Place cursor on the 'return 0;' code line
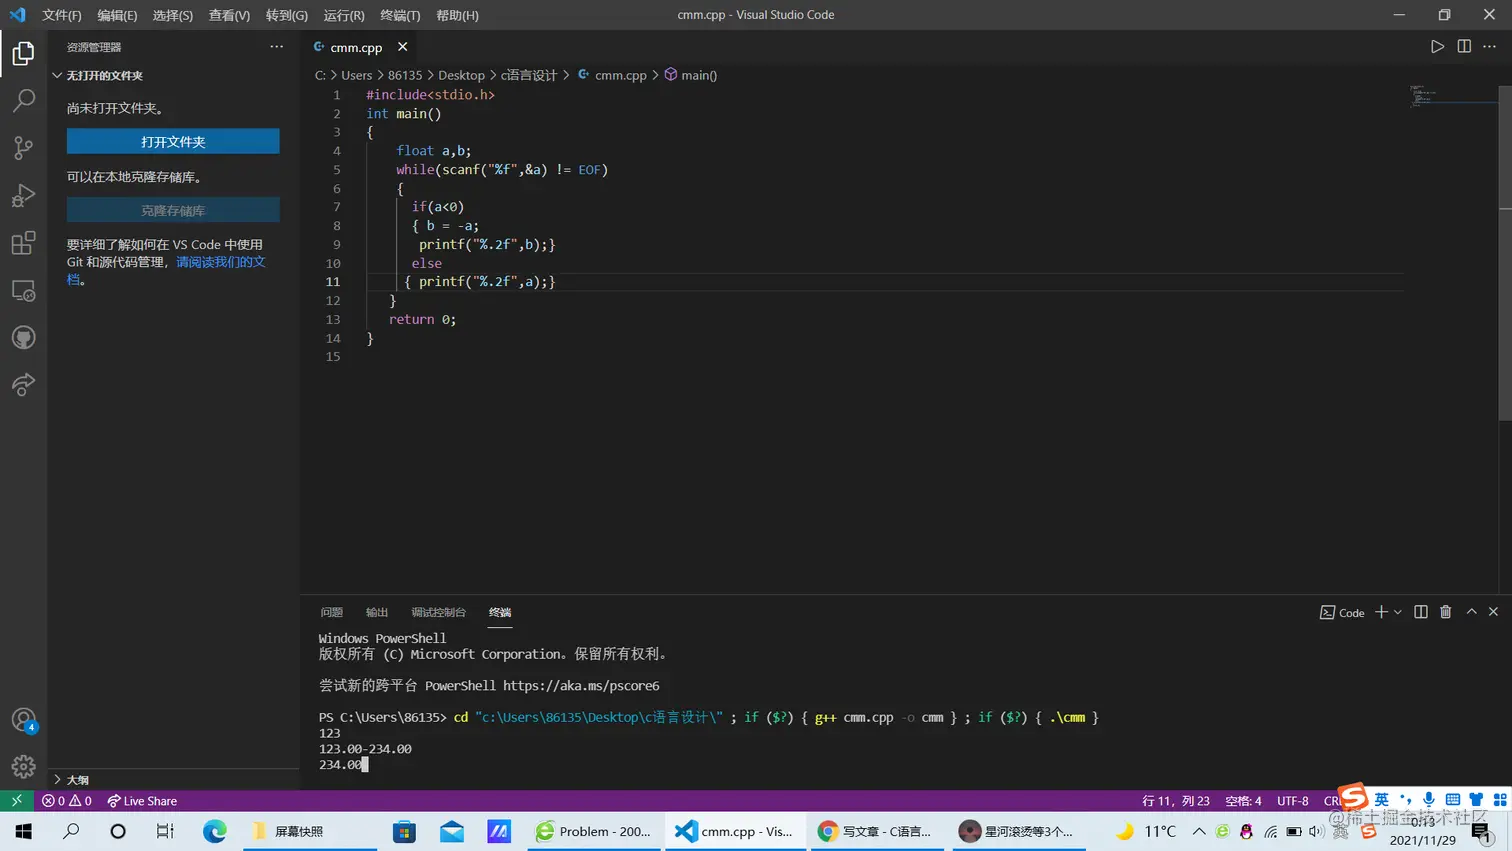Image resolution: width=1512 pixels, height=851 pixels. (422, 320)
